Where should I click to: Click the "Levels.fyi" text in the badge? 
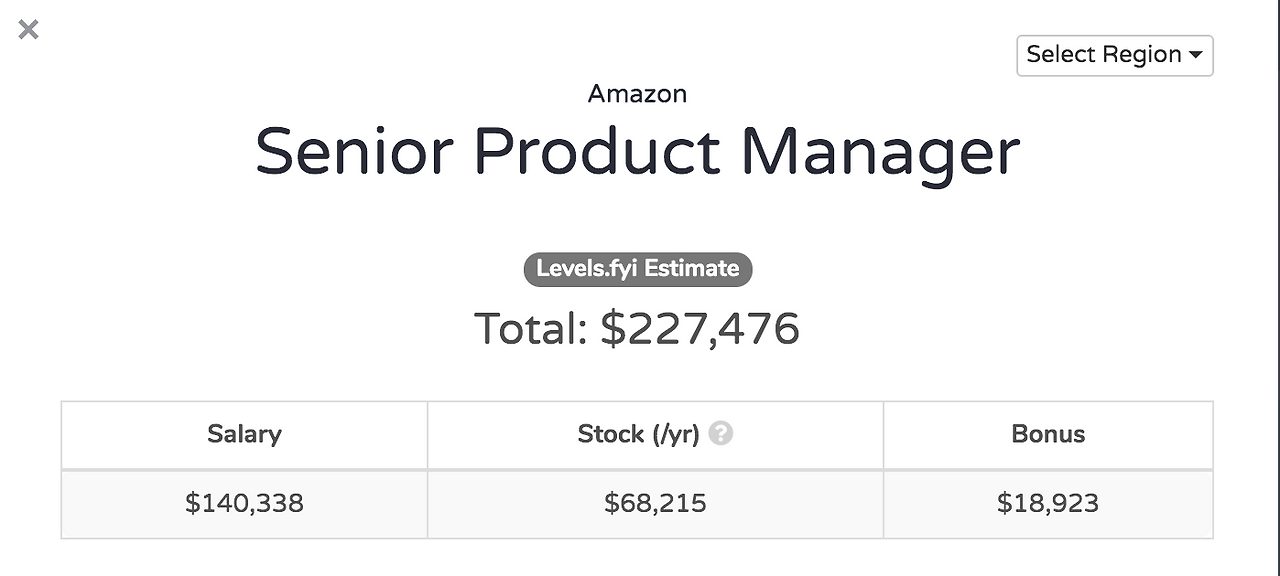point(586,269)
